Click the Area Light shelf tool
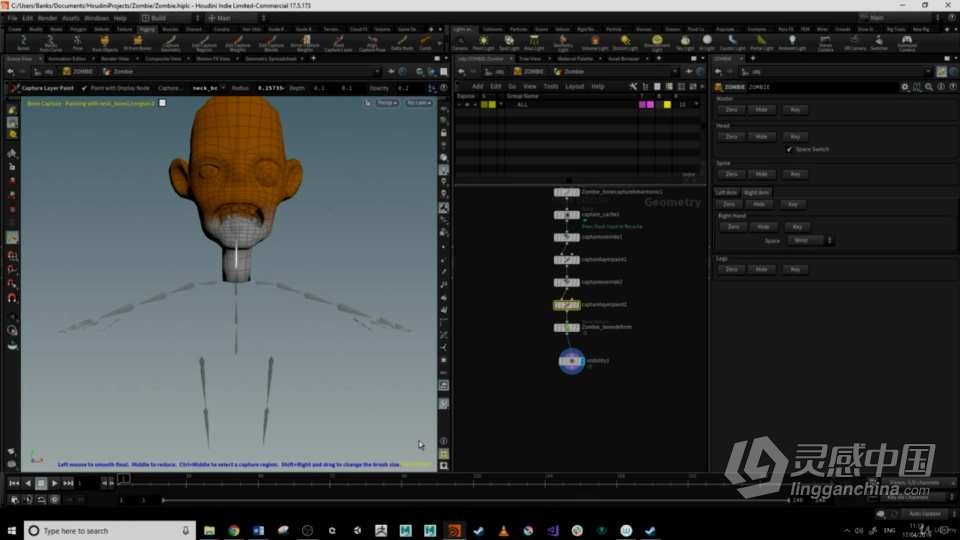The height and width of the screenshot is (540, 960). tap(534, 43)
